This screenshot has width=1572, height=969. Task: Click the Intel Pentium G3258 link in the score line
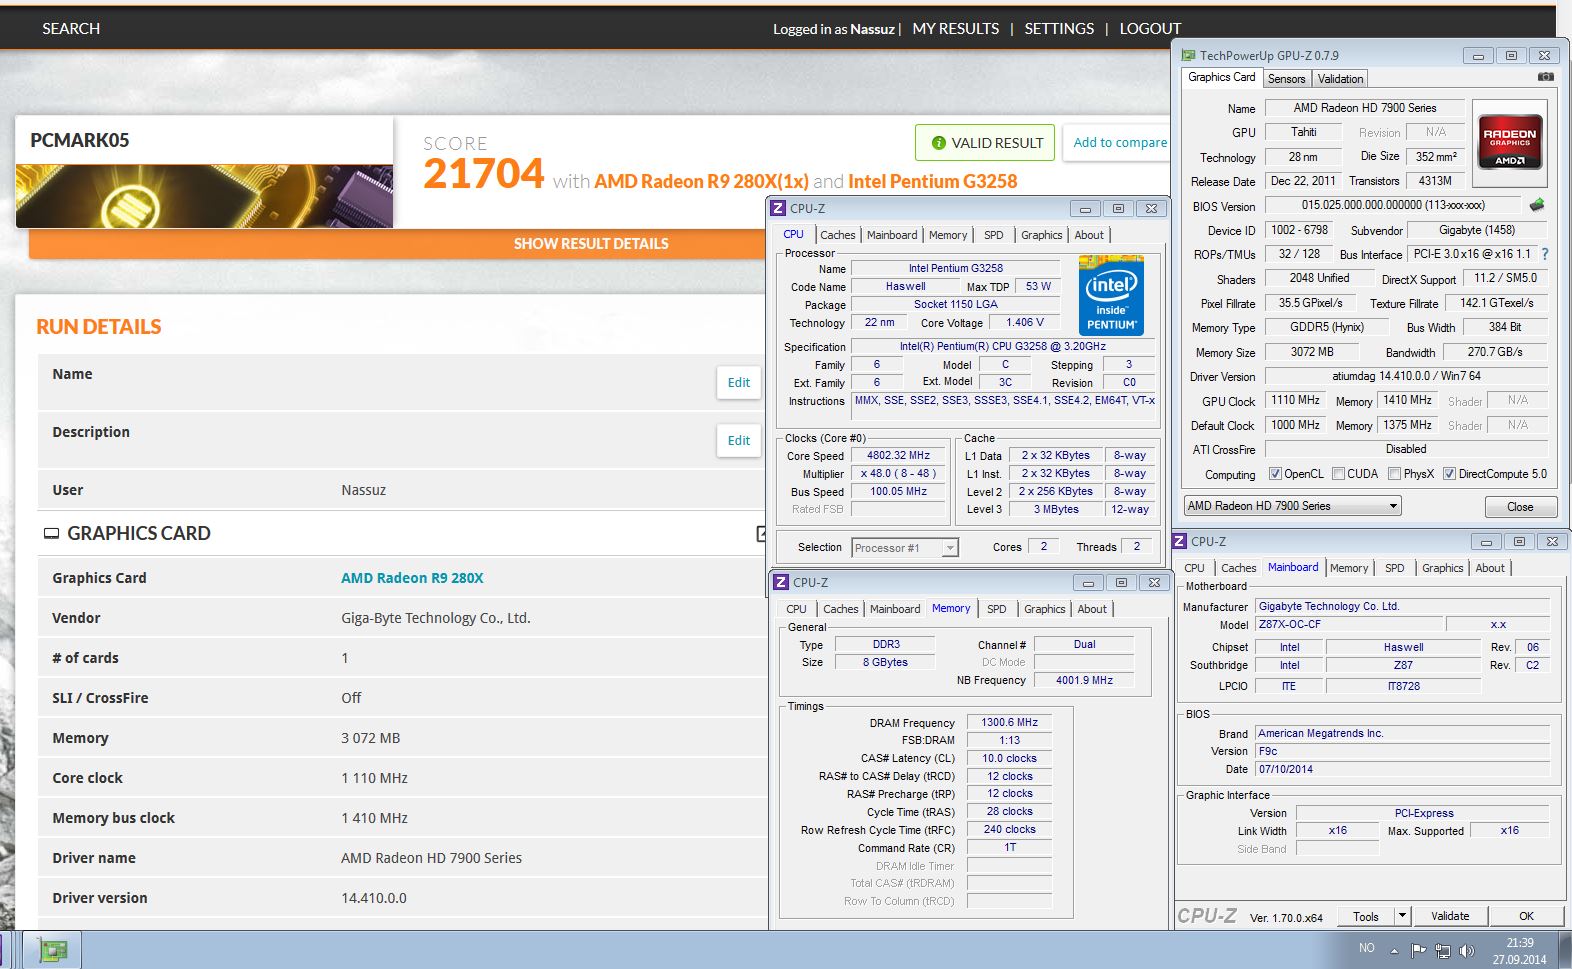coord(932,181)
